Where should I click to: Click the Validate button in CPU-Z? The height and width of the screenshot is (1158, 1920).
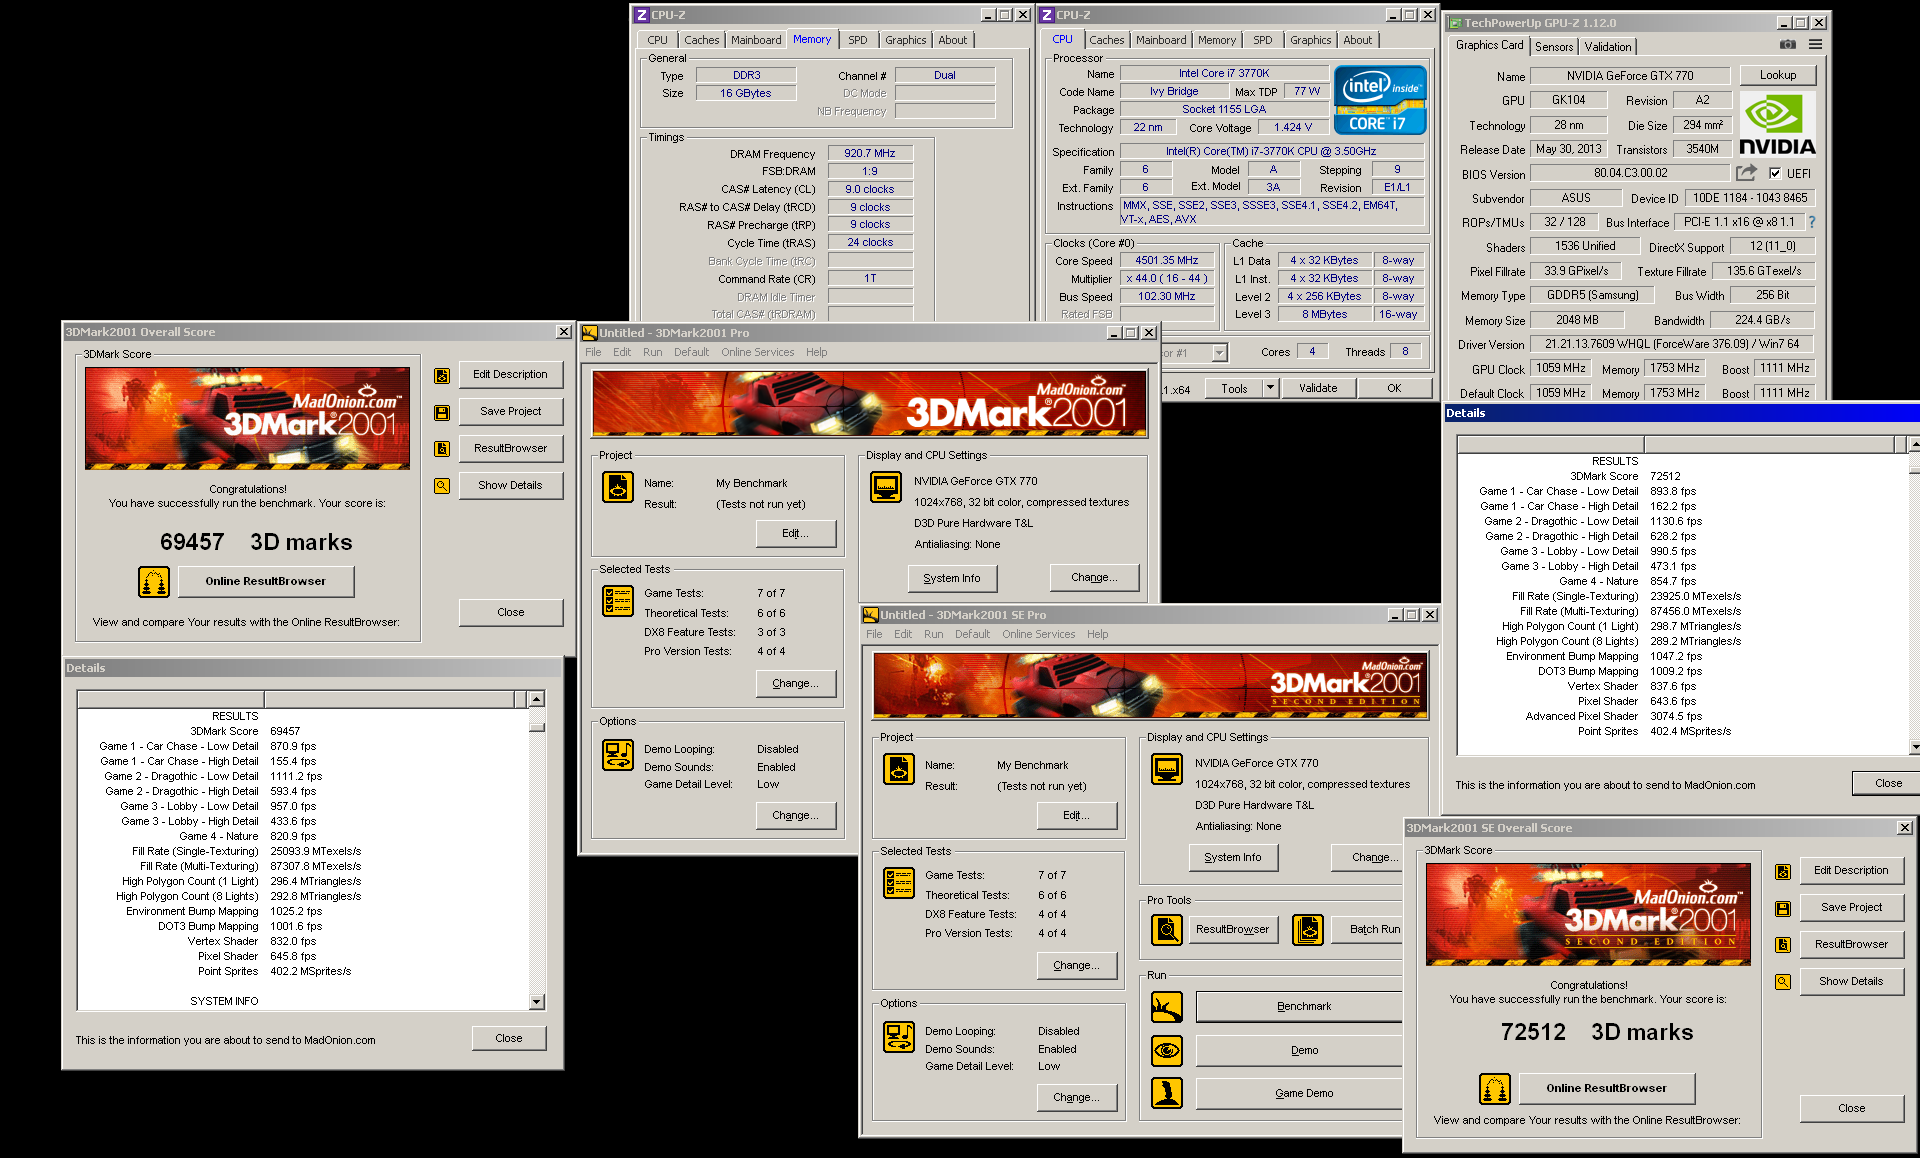(x=1317, y=388)
